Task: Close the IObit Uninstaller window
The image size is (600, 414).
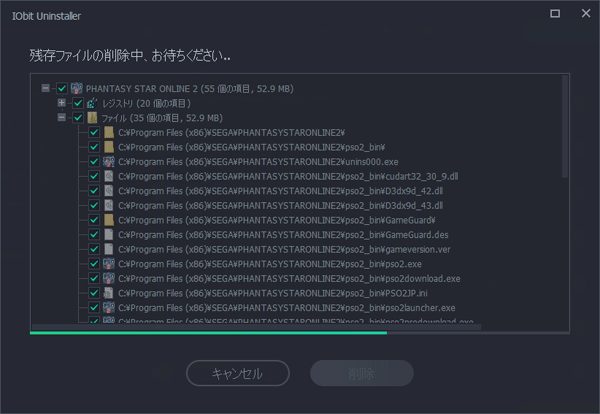Action: click(586, 13)
